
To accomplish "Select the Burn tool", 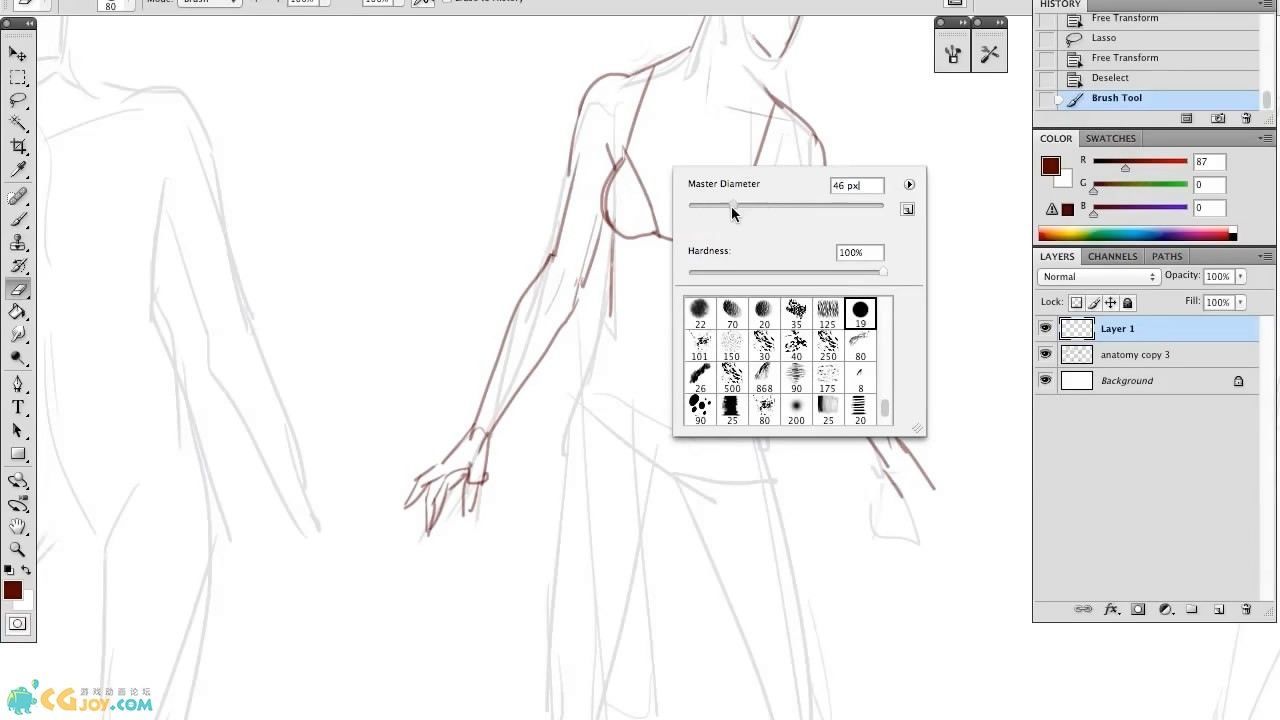I will [x=18, y=358].
